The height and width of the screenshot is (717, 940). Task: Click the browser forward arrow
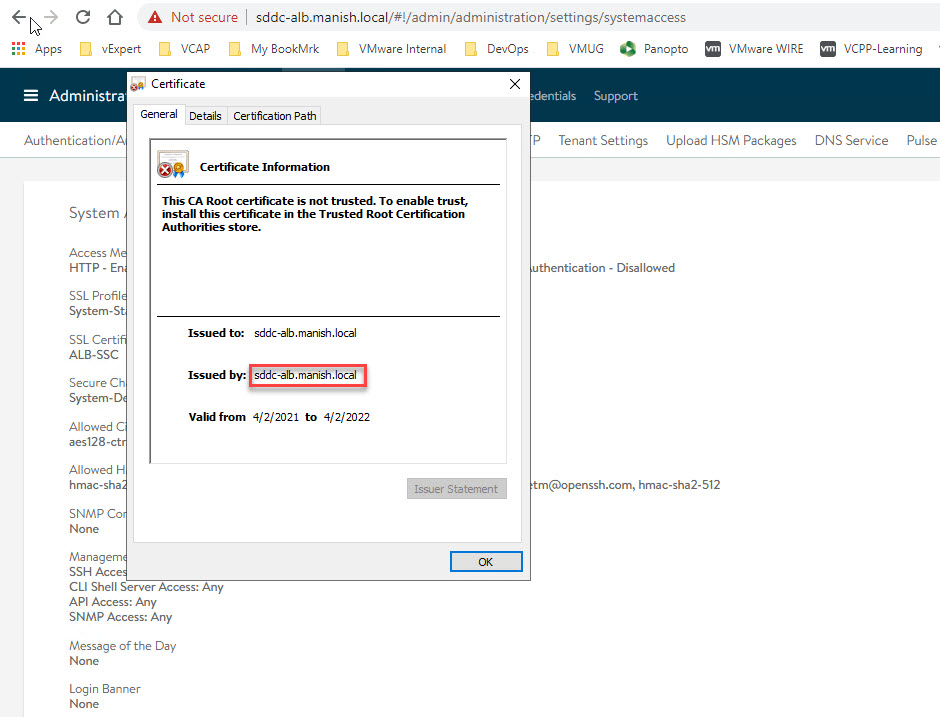pyautogui.click(x=51, y=17)
